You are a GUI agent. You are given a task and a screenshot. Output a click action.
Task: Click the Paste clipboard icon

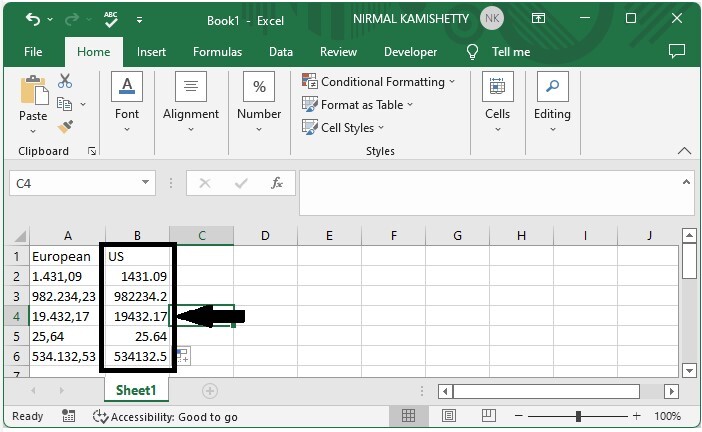[x=34, y=90]
